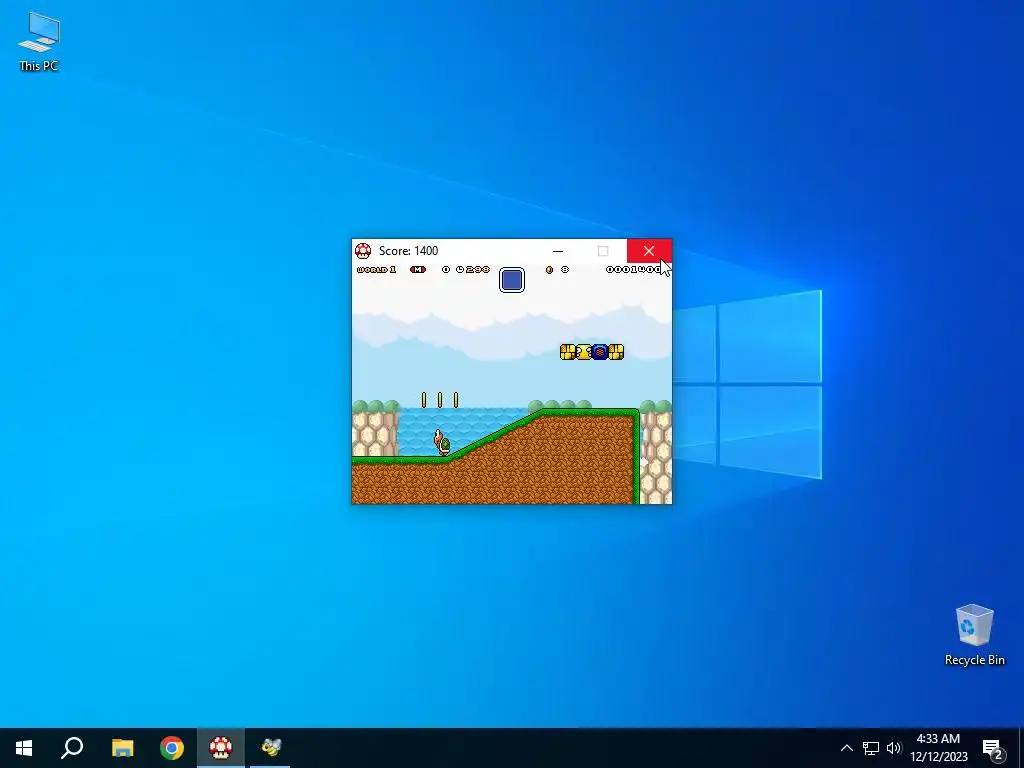Open File Explorer from the taskbar
This screenshot has height=768, width=1024.
(x=122, y=748)
